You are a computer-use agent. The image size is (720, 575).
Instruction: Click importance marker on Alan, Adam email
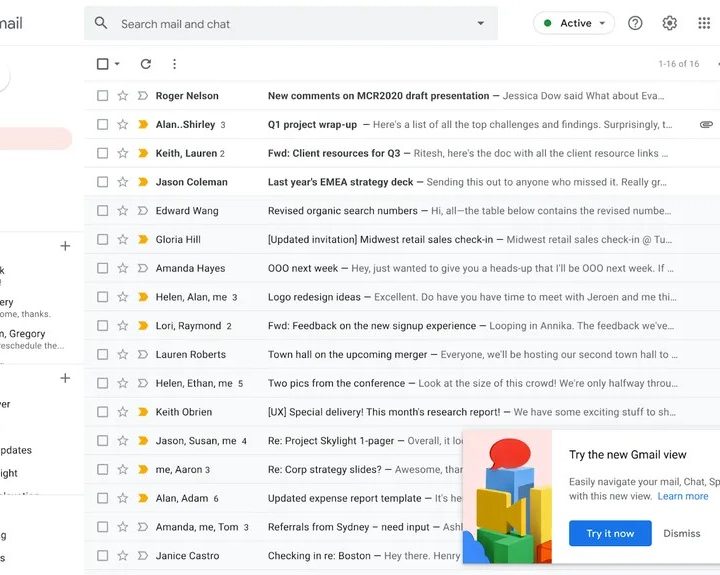pos(143,498)
